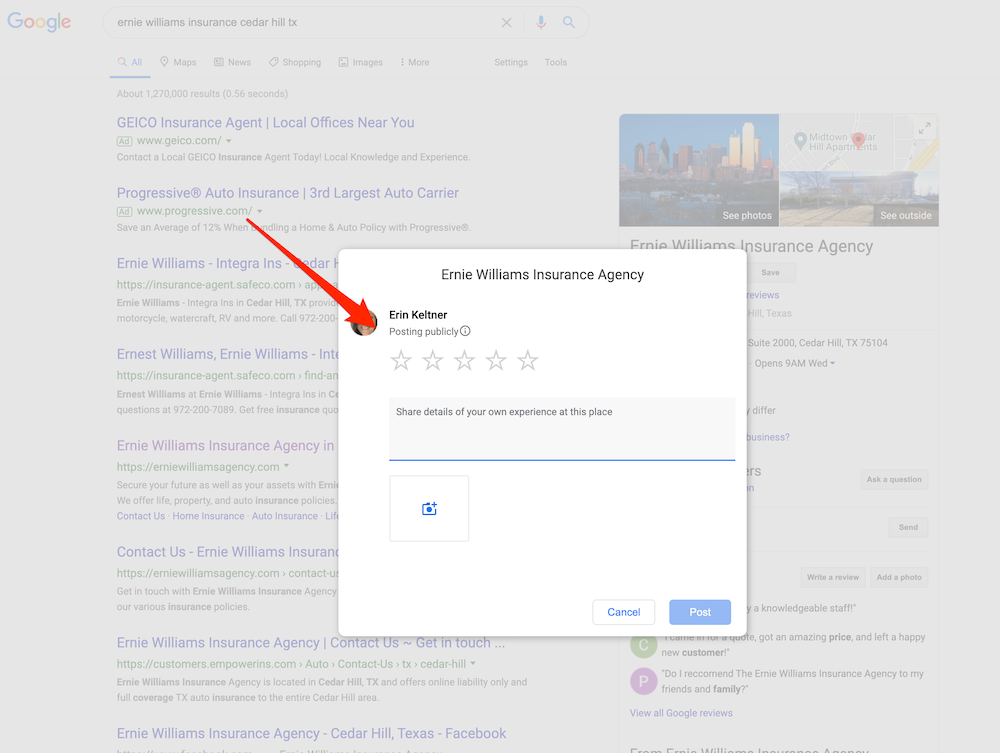The width and height of the screenshot is (1000, 753).
Task: Click the Posting publicly info icon
Action: pos(466,331)
